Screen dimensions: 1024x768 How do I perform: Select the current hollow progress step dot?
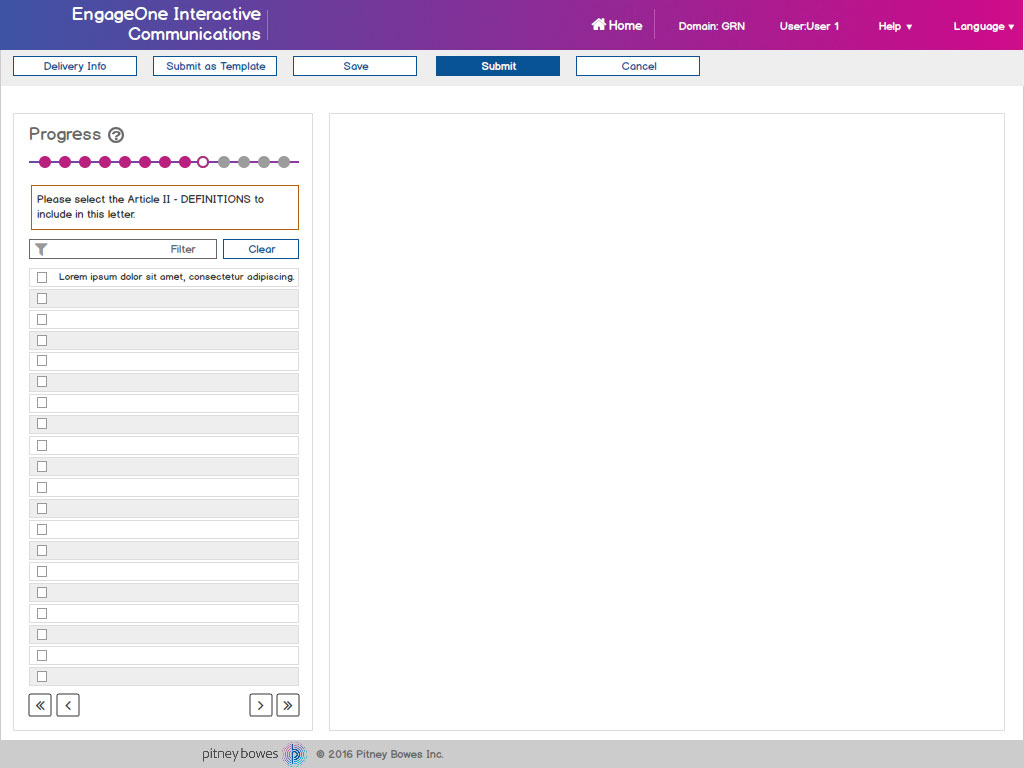pyautogui.click(x=203, y=162)
